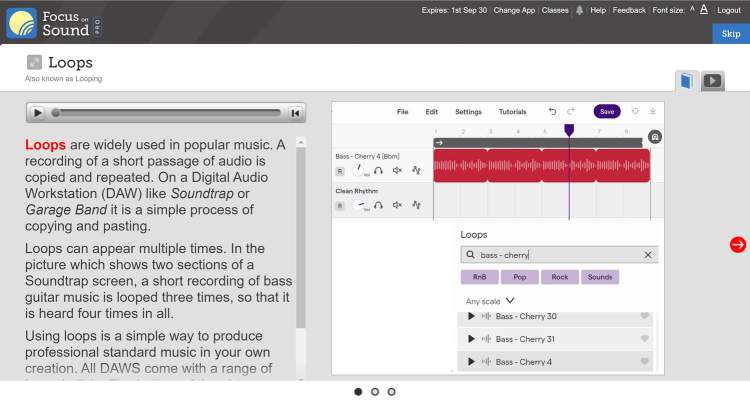Click the round icon at timeline end
Image resolution: width=750 pixels, height=411 pixels.
(654, 137)
